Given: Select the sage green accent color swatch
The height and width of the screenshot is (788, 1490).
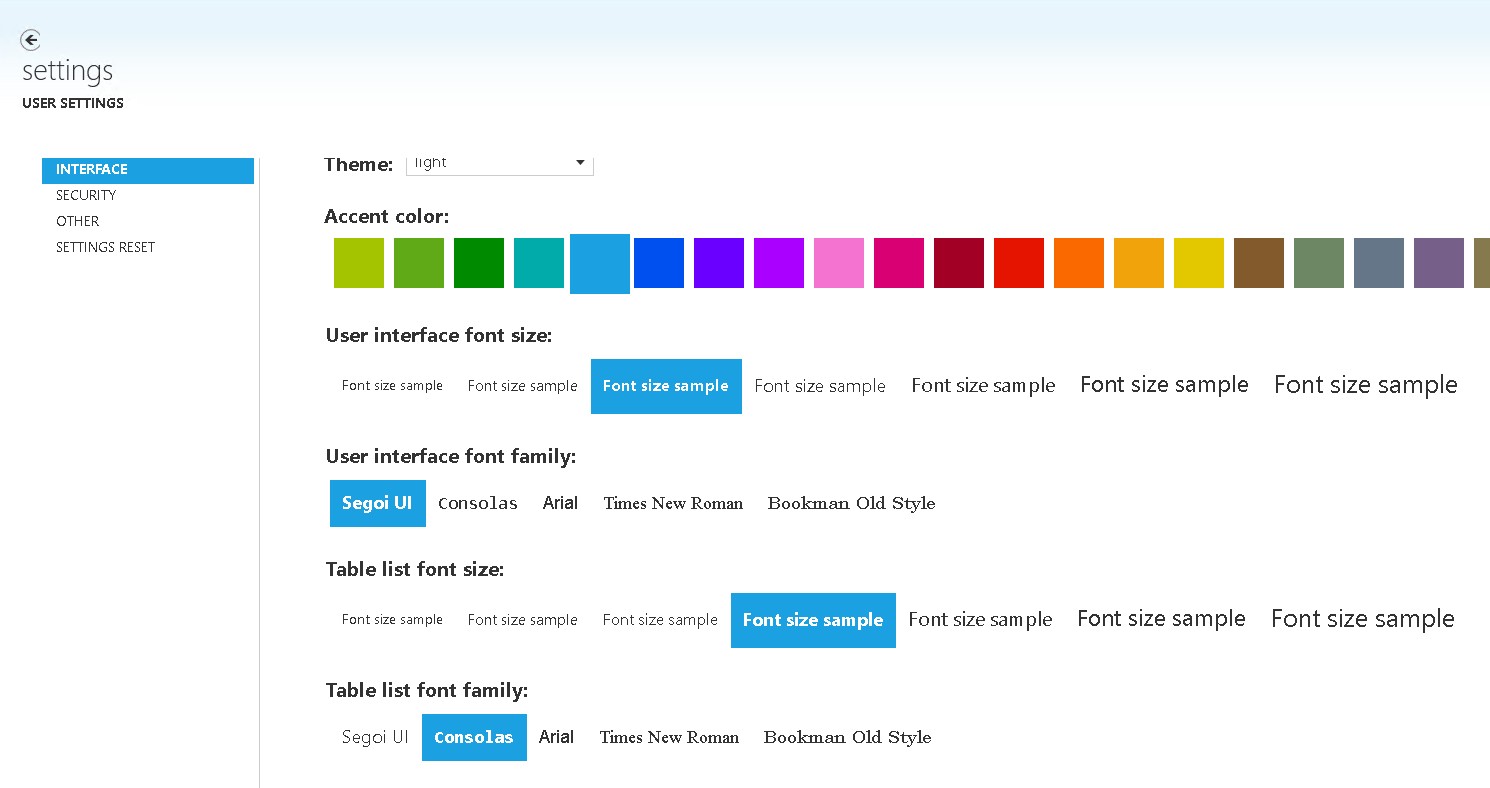Looking at the screenshot, I should (1319, 263).
